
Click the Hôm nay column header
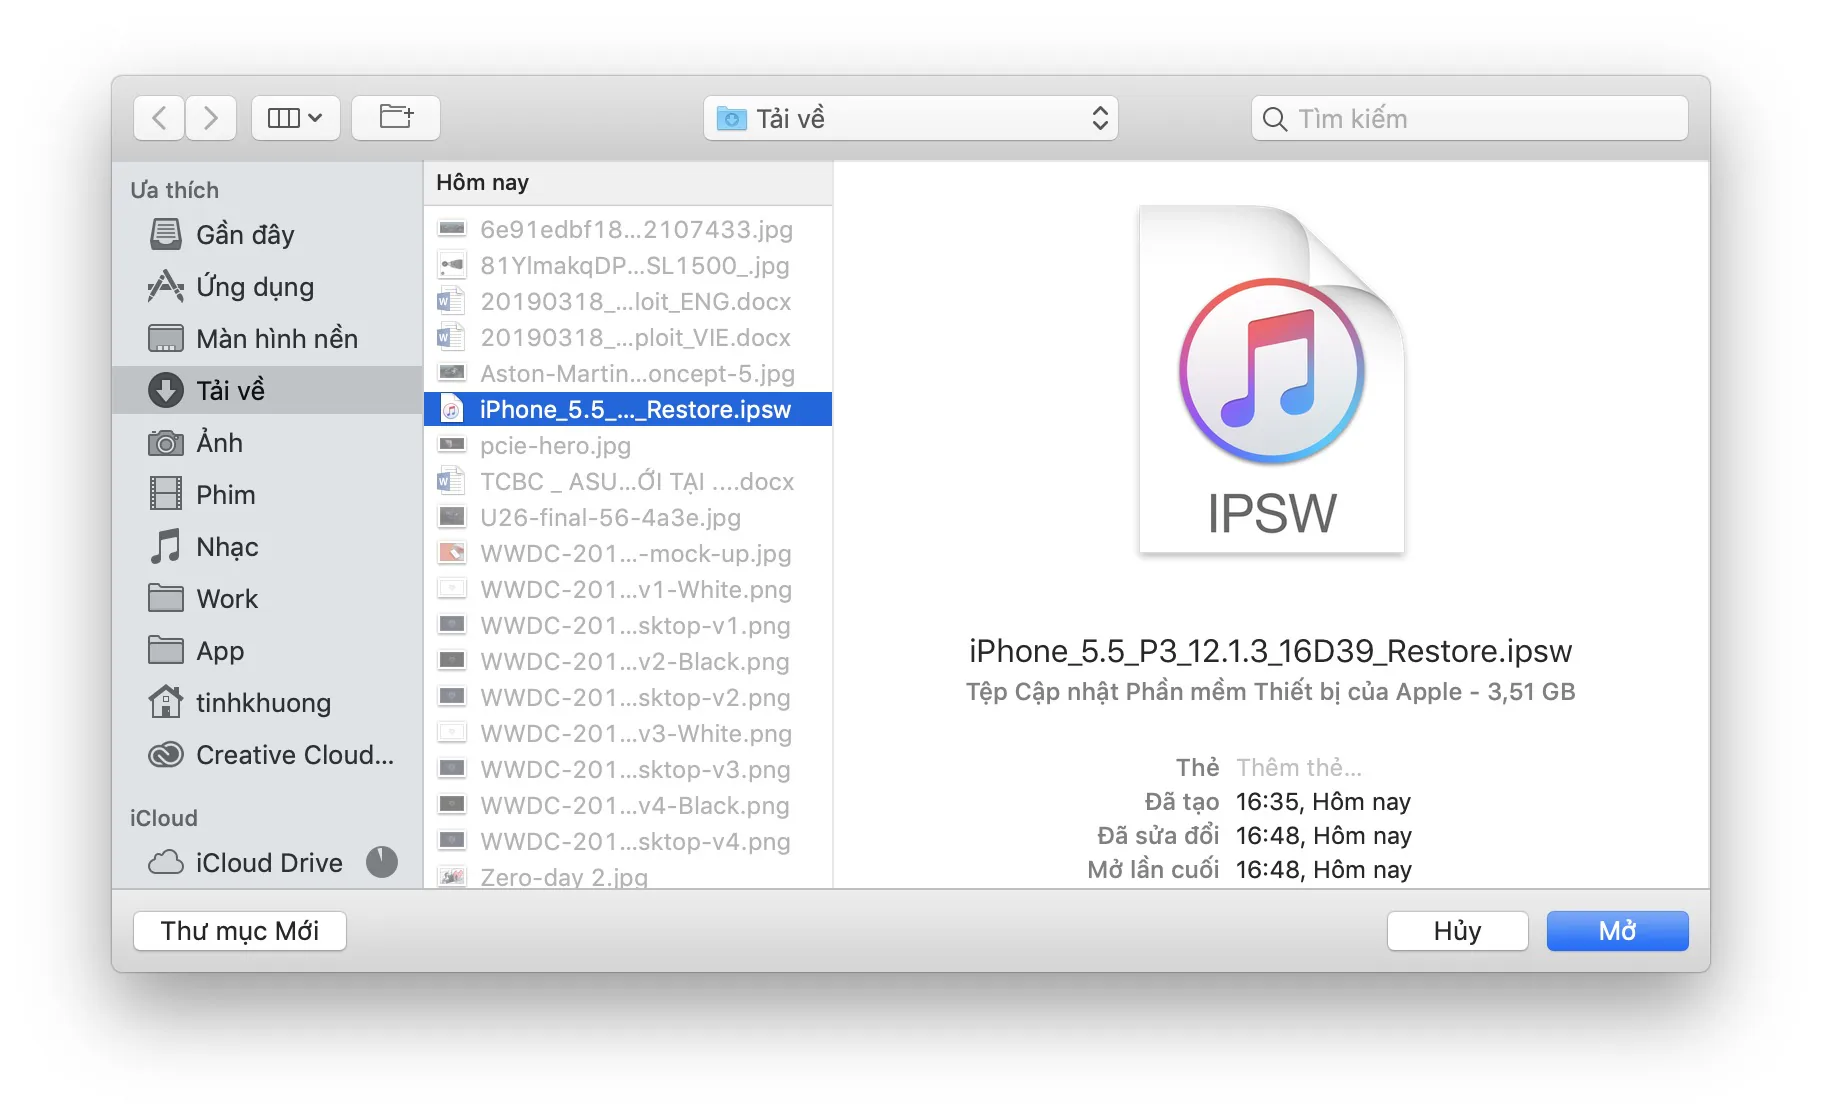628,183
